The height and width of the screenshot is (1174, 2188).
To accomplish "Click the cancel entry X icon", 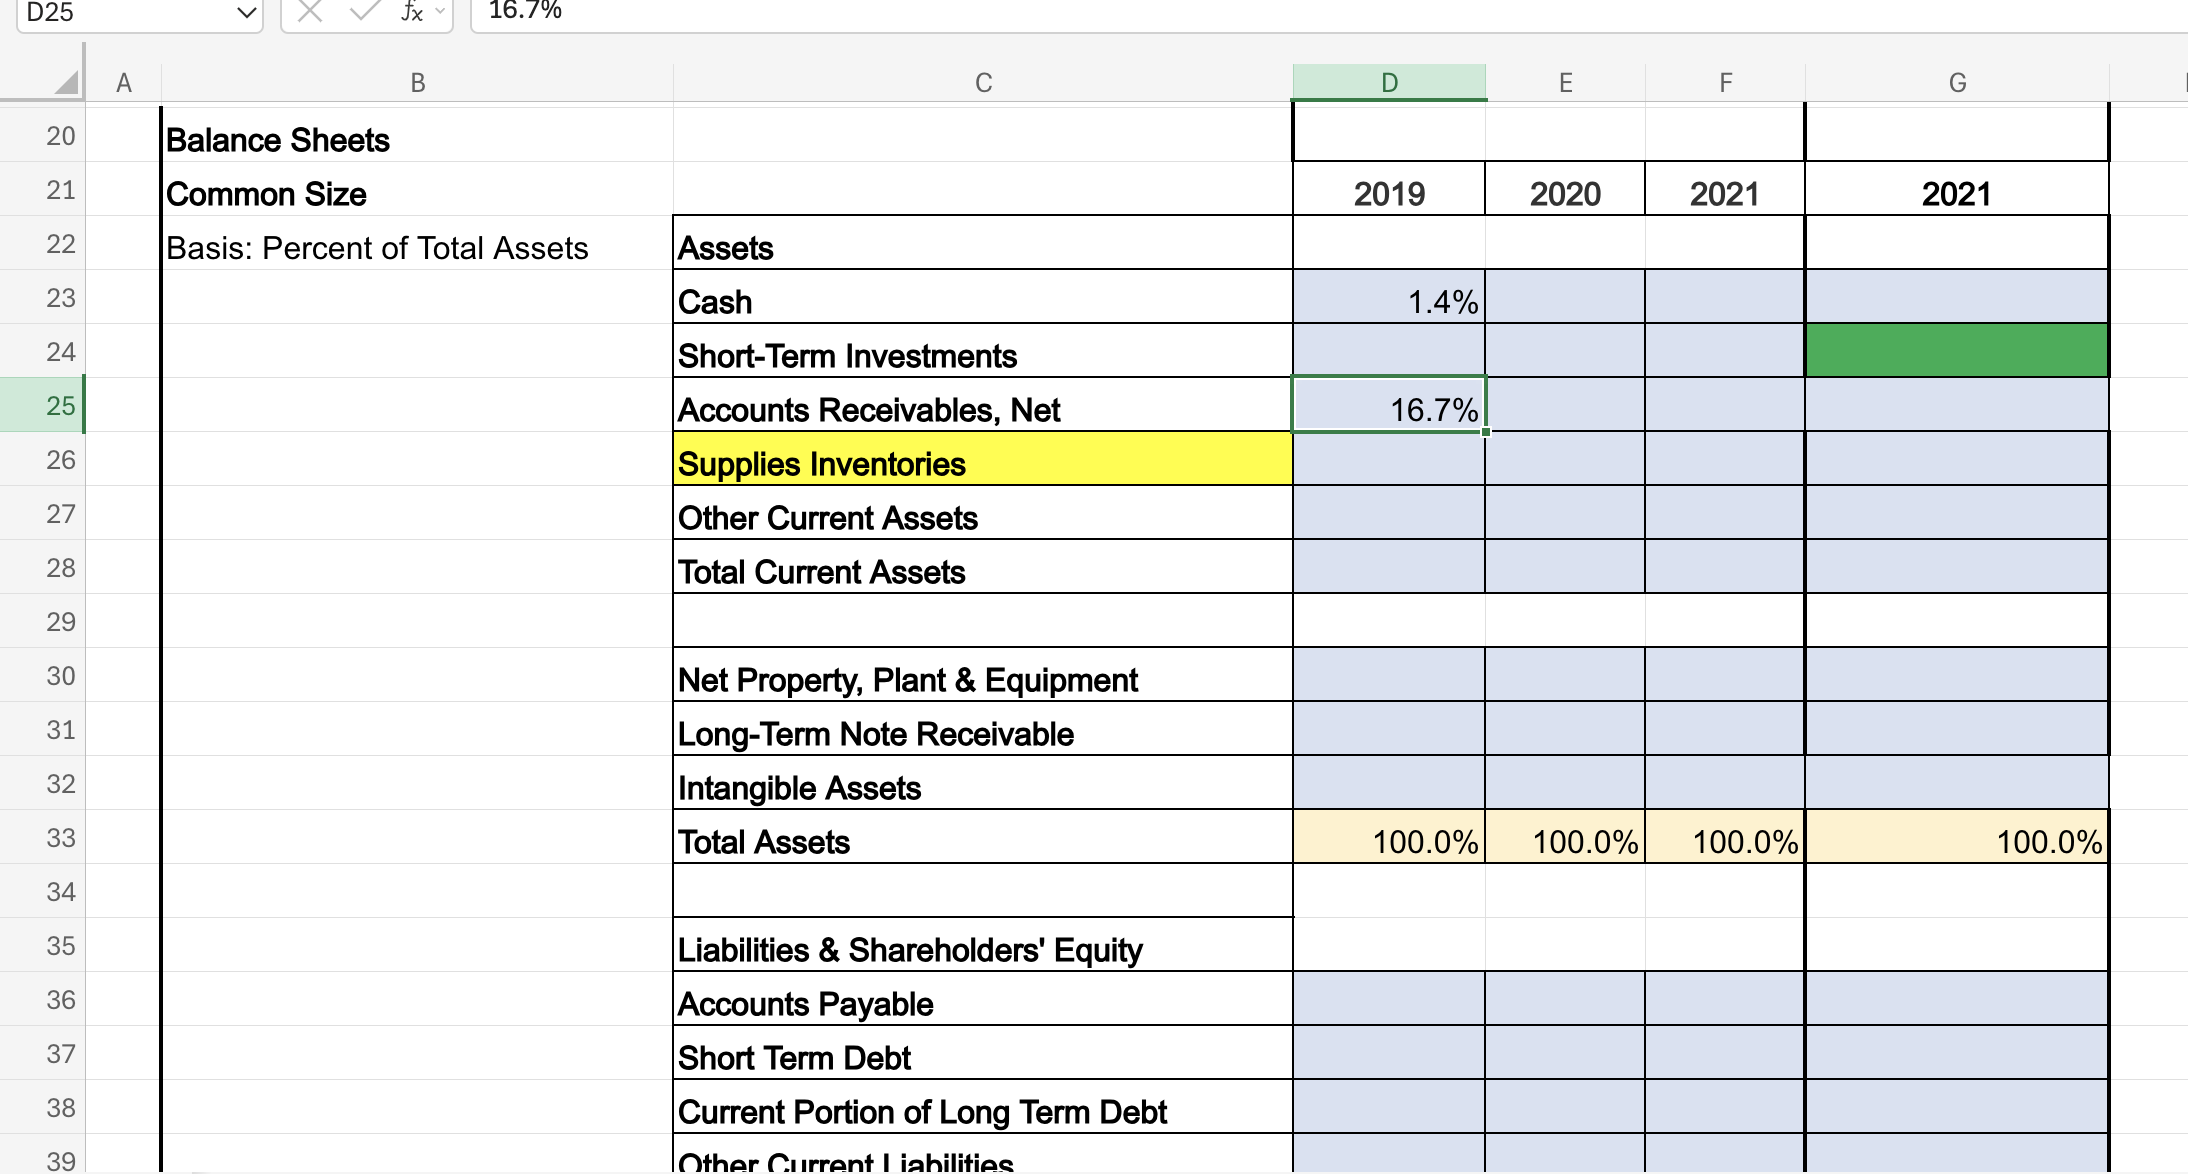I will coord(310,11).
